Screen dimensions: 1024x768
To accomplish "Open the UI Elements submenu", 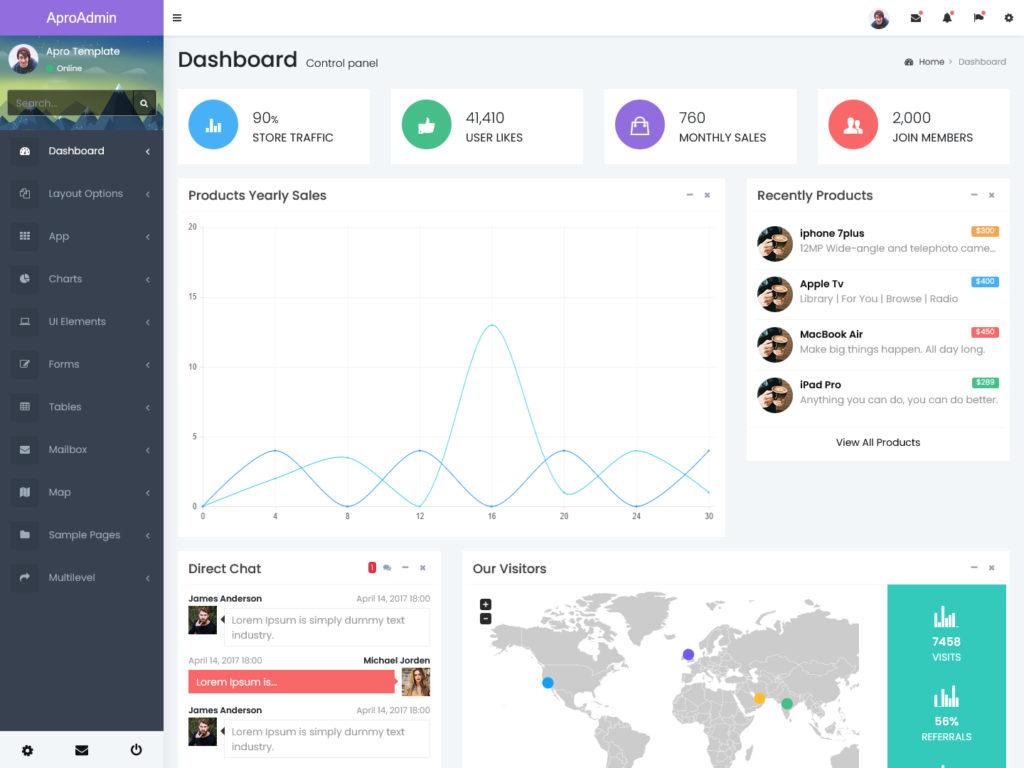I will click(78, 321).
